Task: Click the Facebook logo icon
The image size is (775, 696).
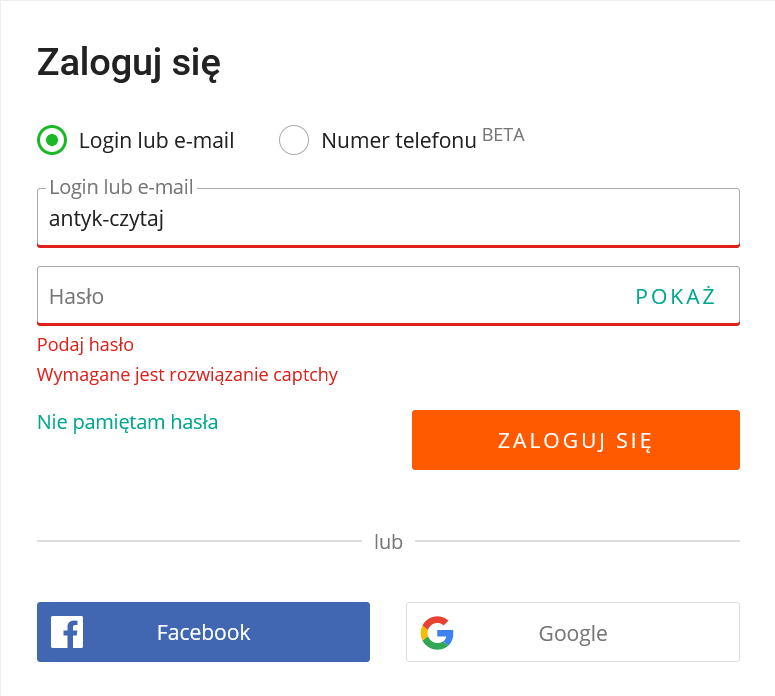Action: coord(67,632)
